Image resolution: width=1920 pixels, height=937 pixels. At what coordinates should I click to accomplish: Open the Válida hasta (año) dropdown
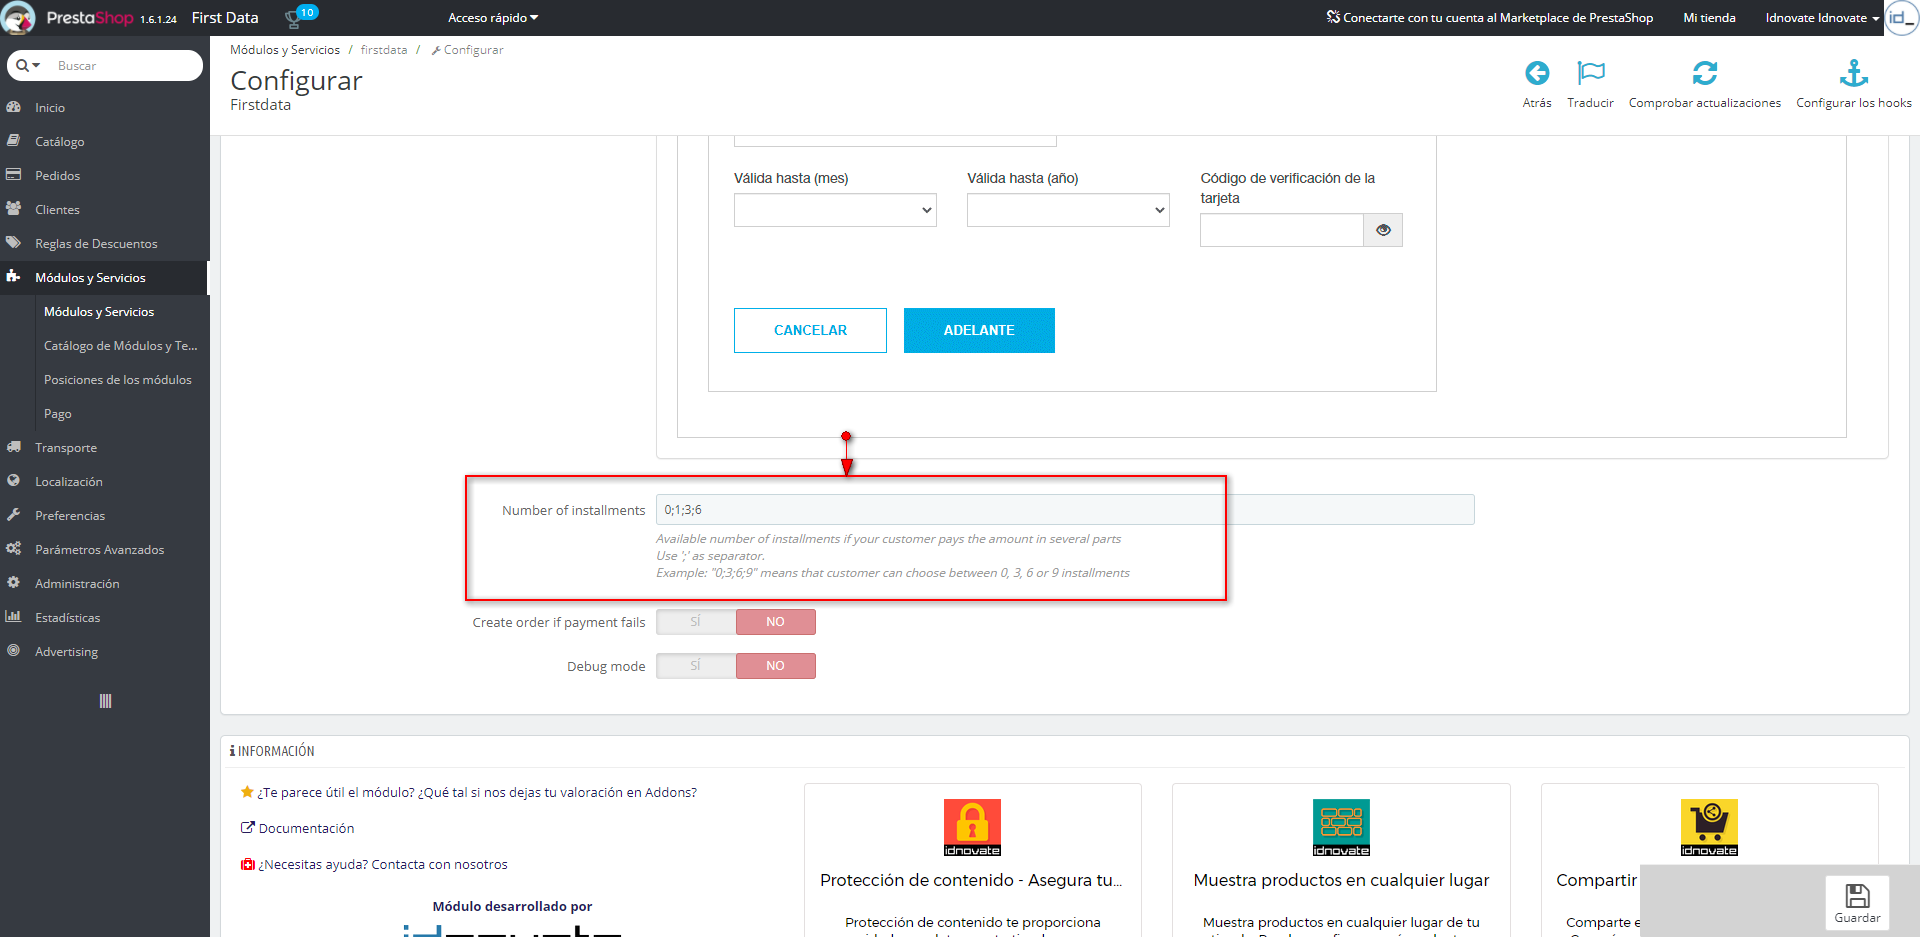pos(1068,210)
